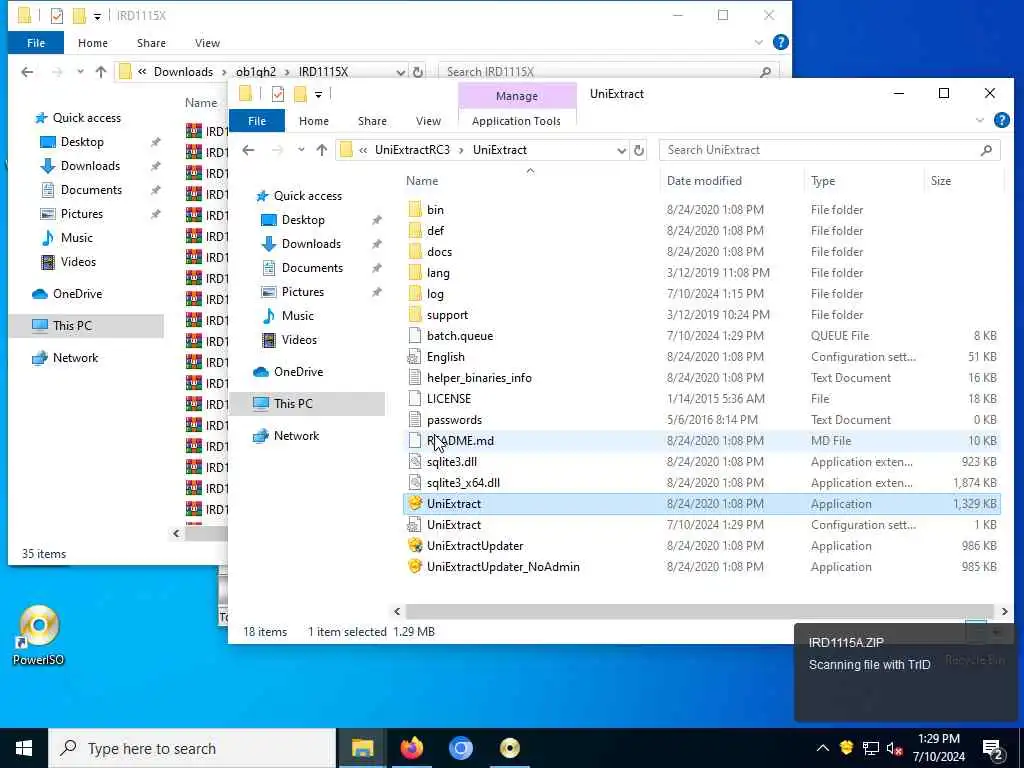Click the log folder icon
Viewport: 1024px width, 768px height.
click(415, 293)
